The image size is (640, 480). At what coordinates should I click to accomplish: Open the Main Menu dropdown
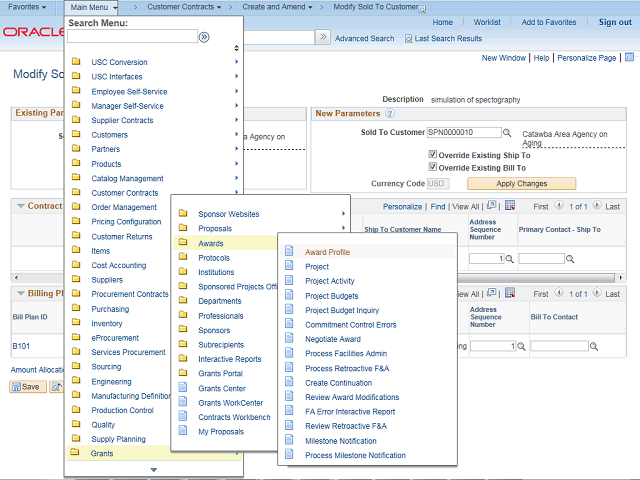point(93,7)
